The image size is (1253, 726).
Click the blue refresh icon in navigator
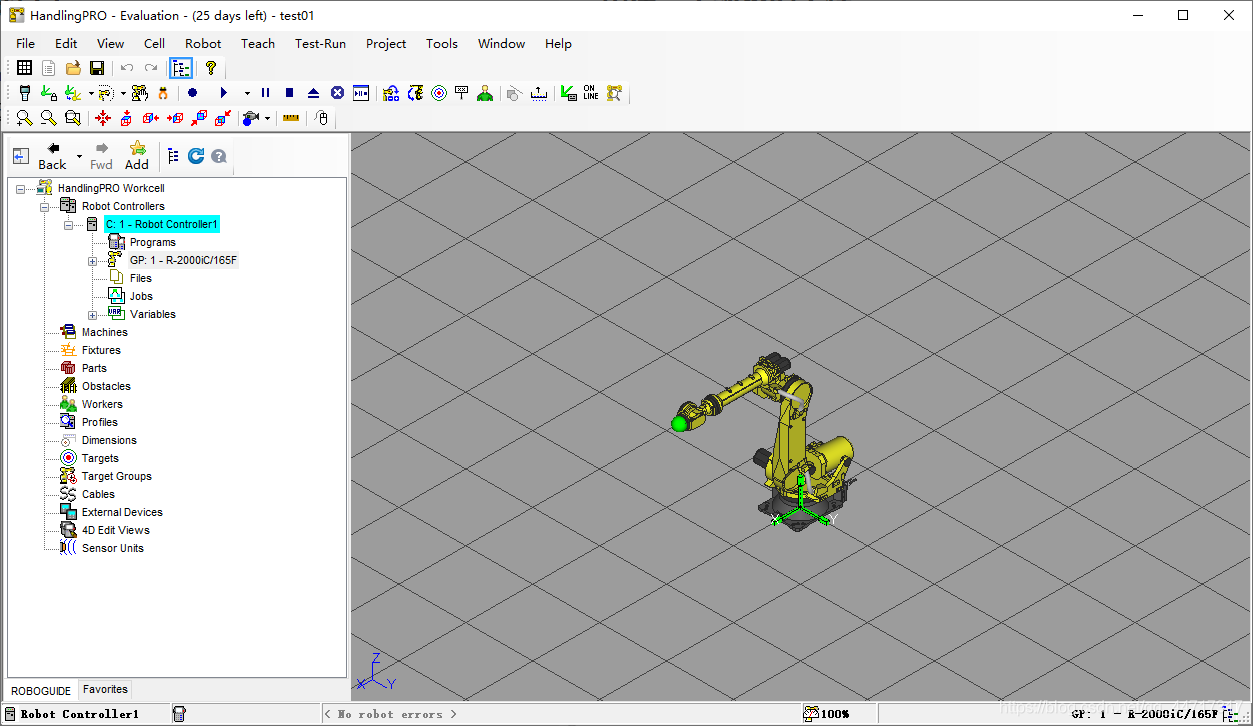pyautogui.click(x=196, y=156)
